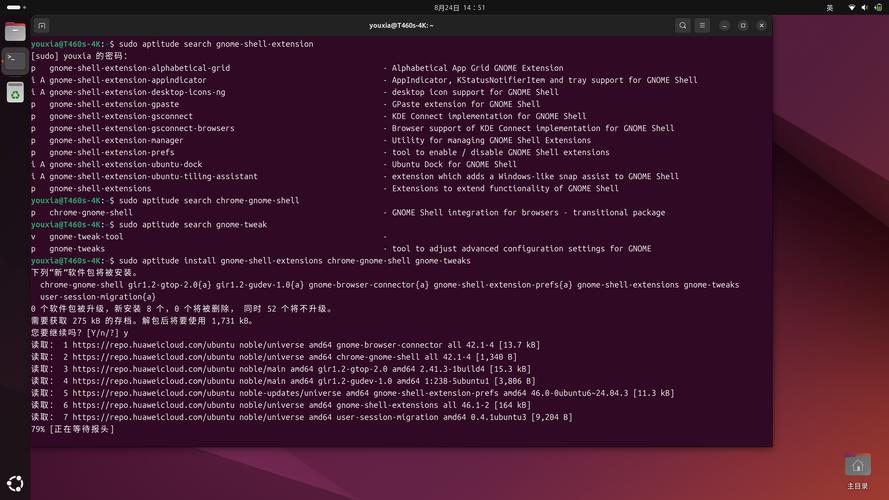The width and height of the screenshot is (889, 500).
Task: Open the Home folder desktop icon
Action: click(x=857, y=471)
